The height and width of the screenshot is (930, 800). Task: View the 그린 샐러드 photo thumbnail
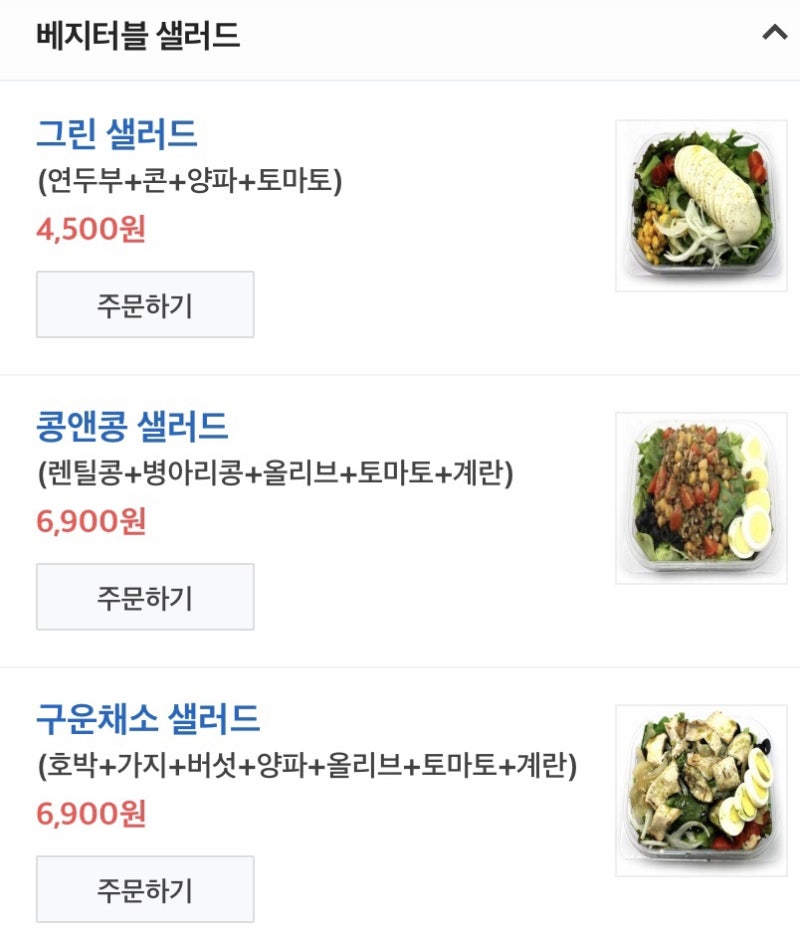pos(702,206)
